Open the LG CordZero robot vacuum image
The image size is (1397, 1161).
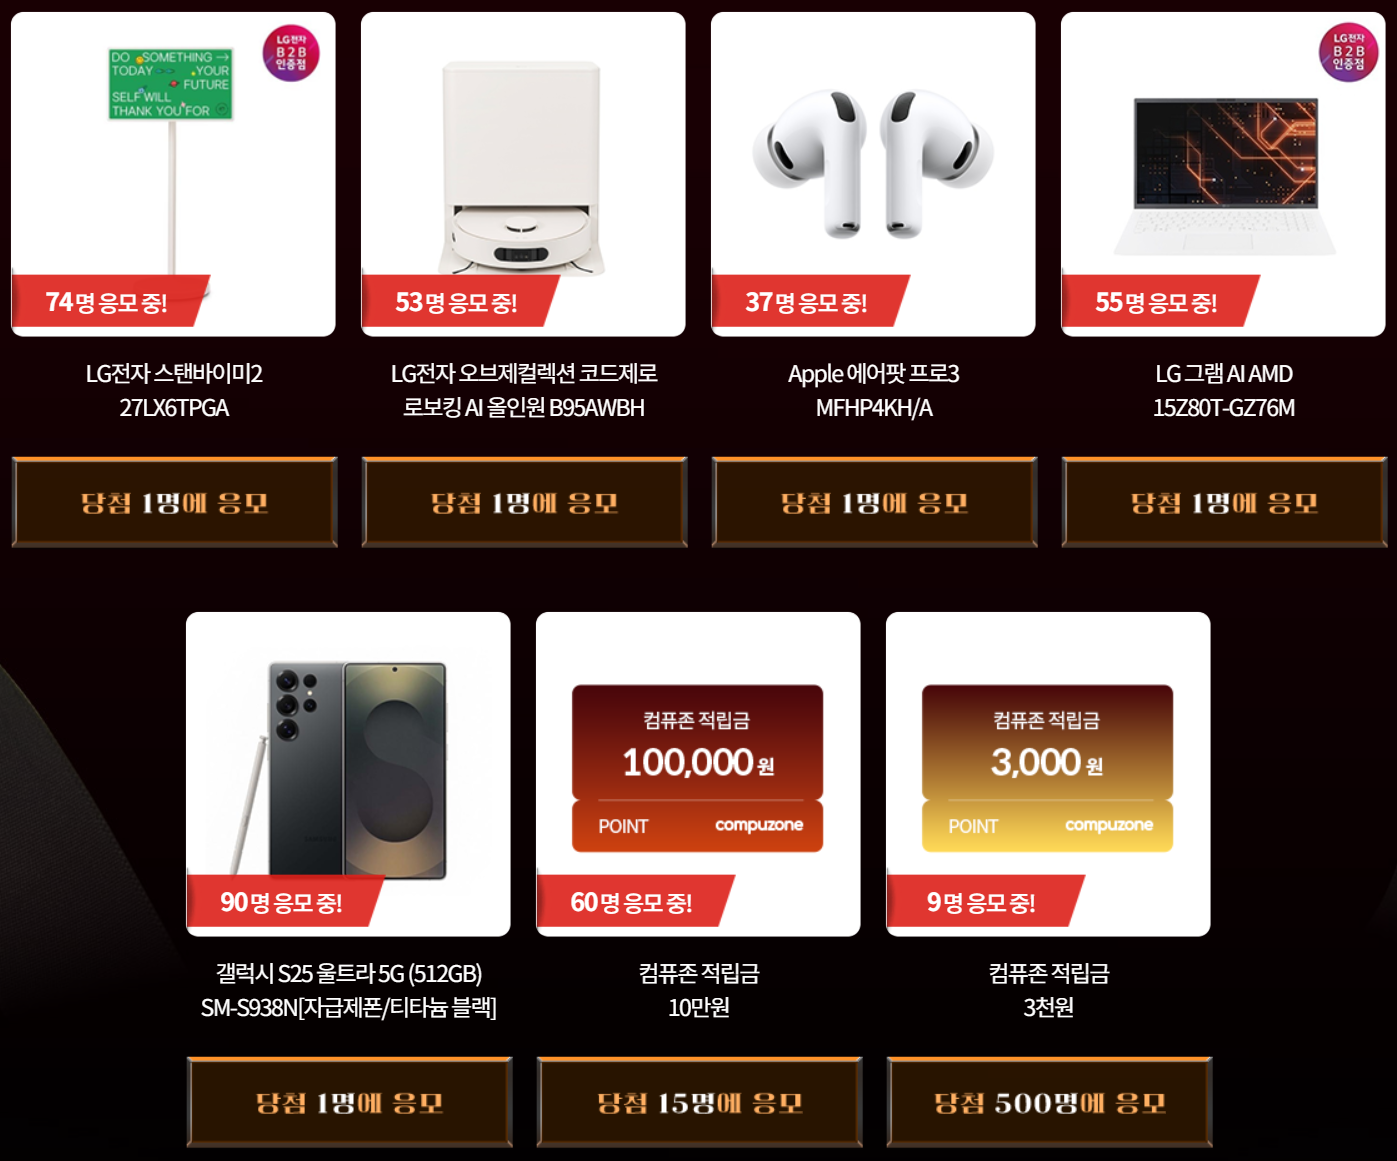coord(523,174)
